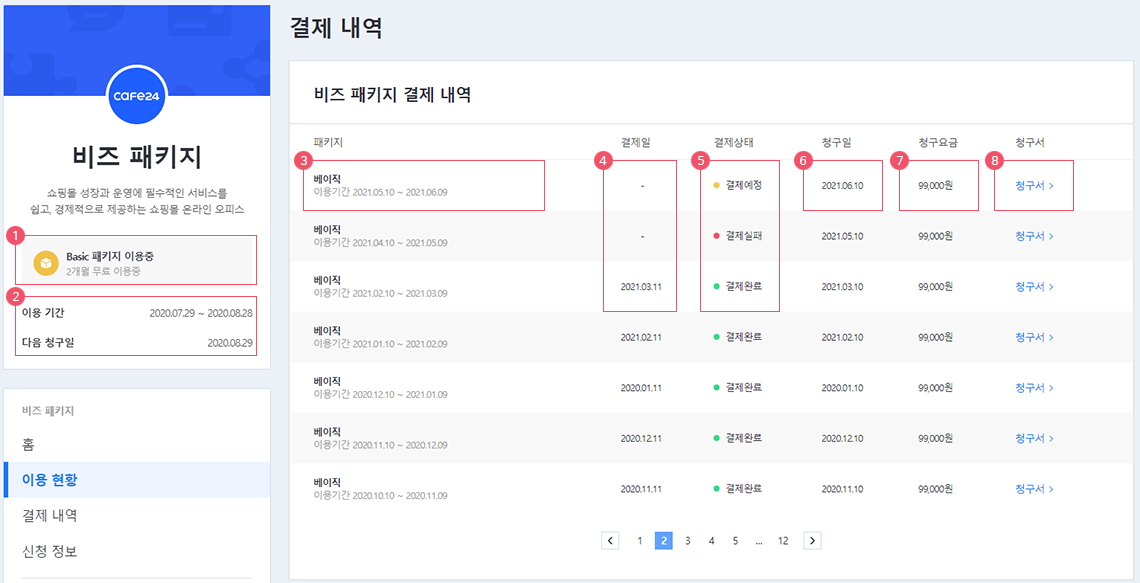Click the 청구요금 column header
The width and height of the screenshot is (1140, 583).
coord(938,142)
